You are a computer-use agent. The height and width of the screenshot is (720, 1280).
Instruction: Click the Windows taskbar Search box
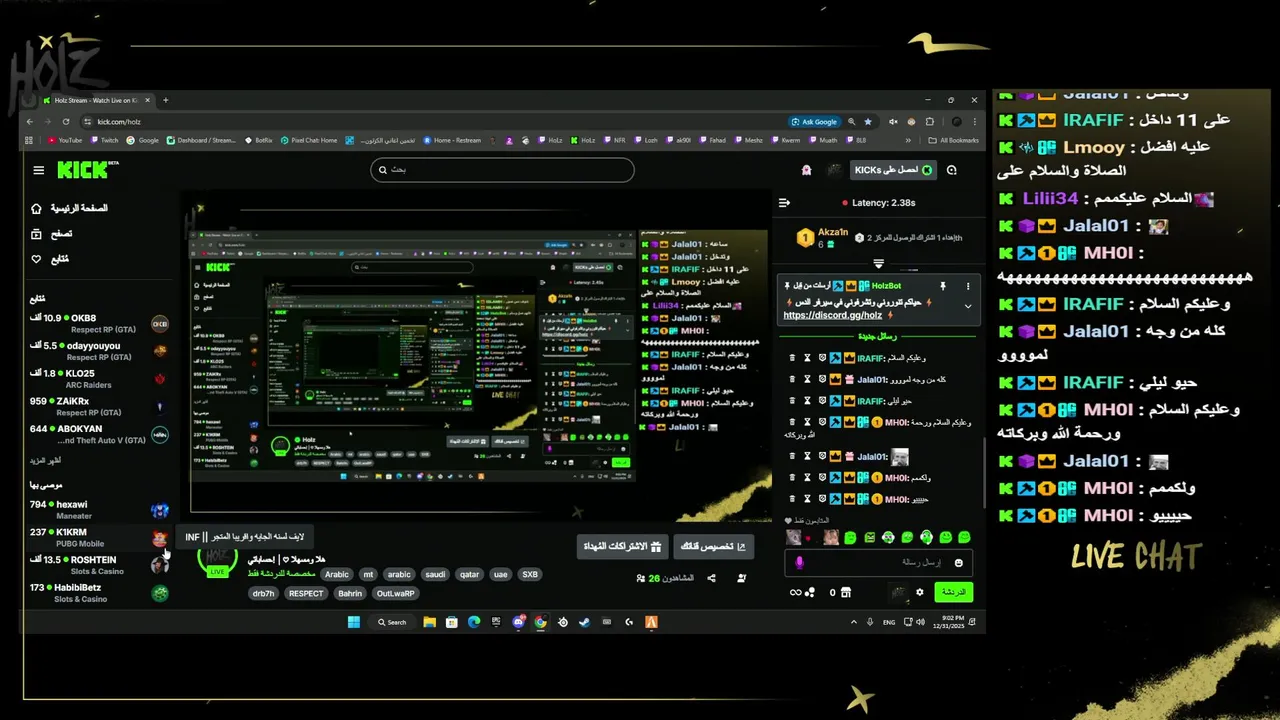click(x=392, y=622)
